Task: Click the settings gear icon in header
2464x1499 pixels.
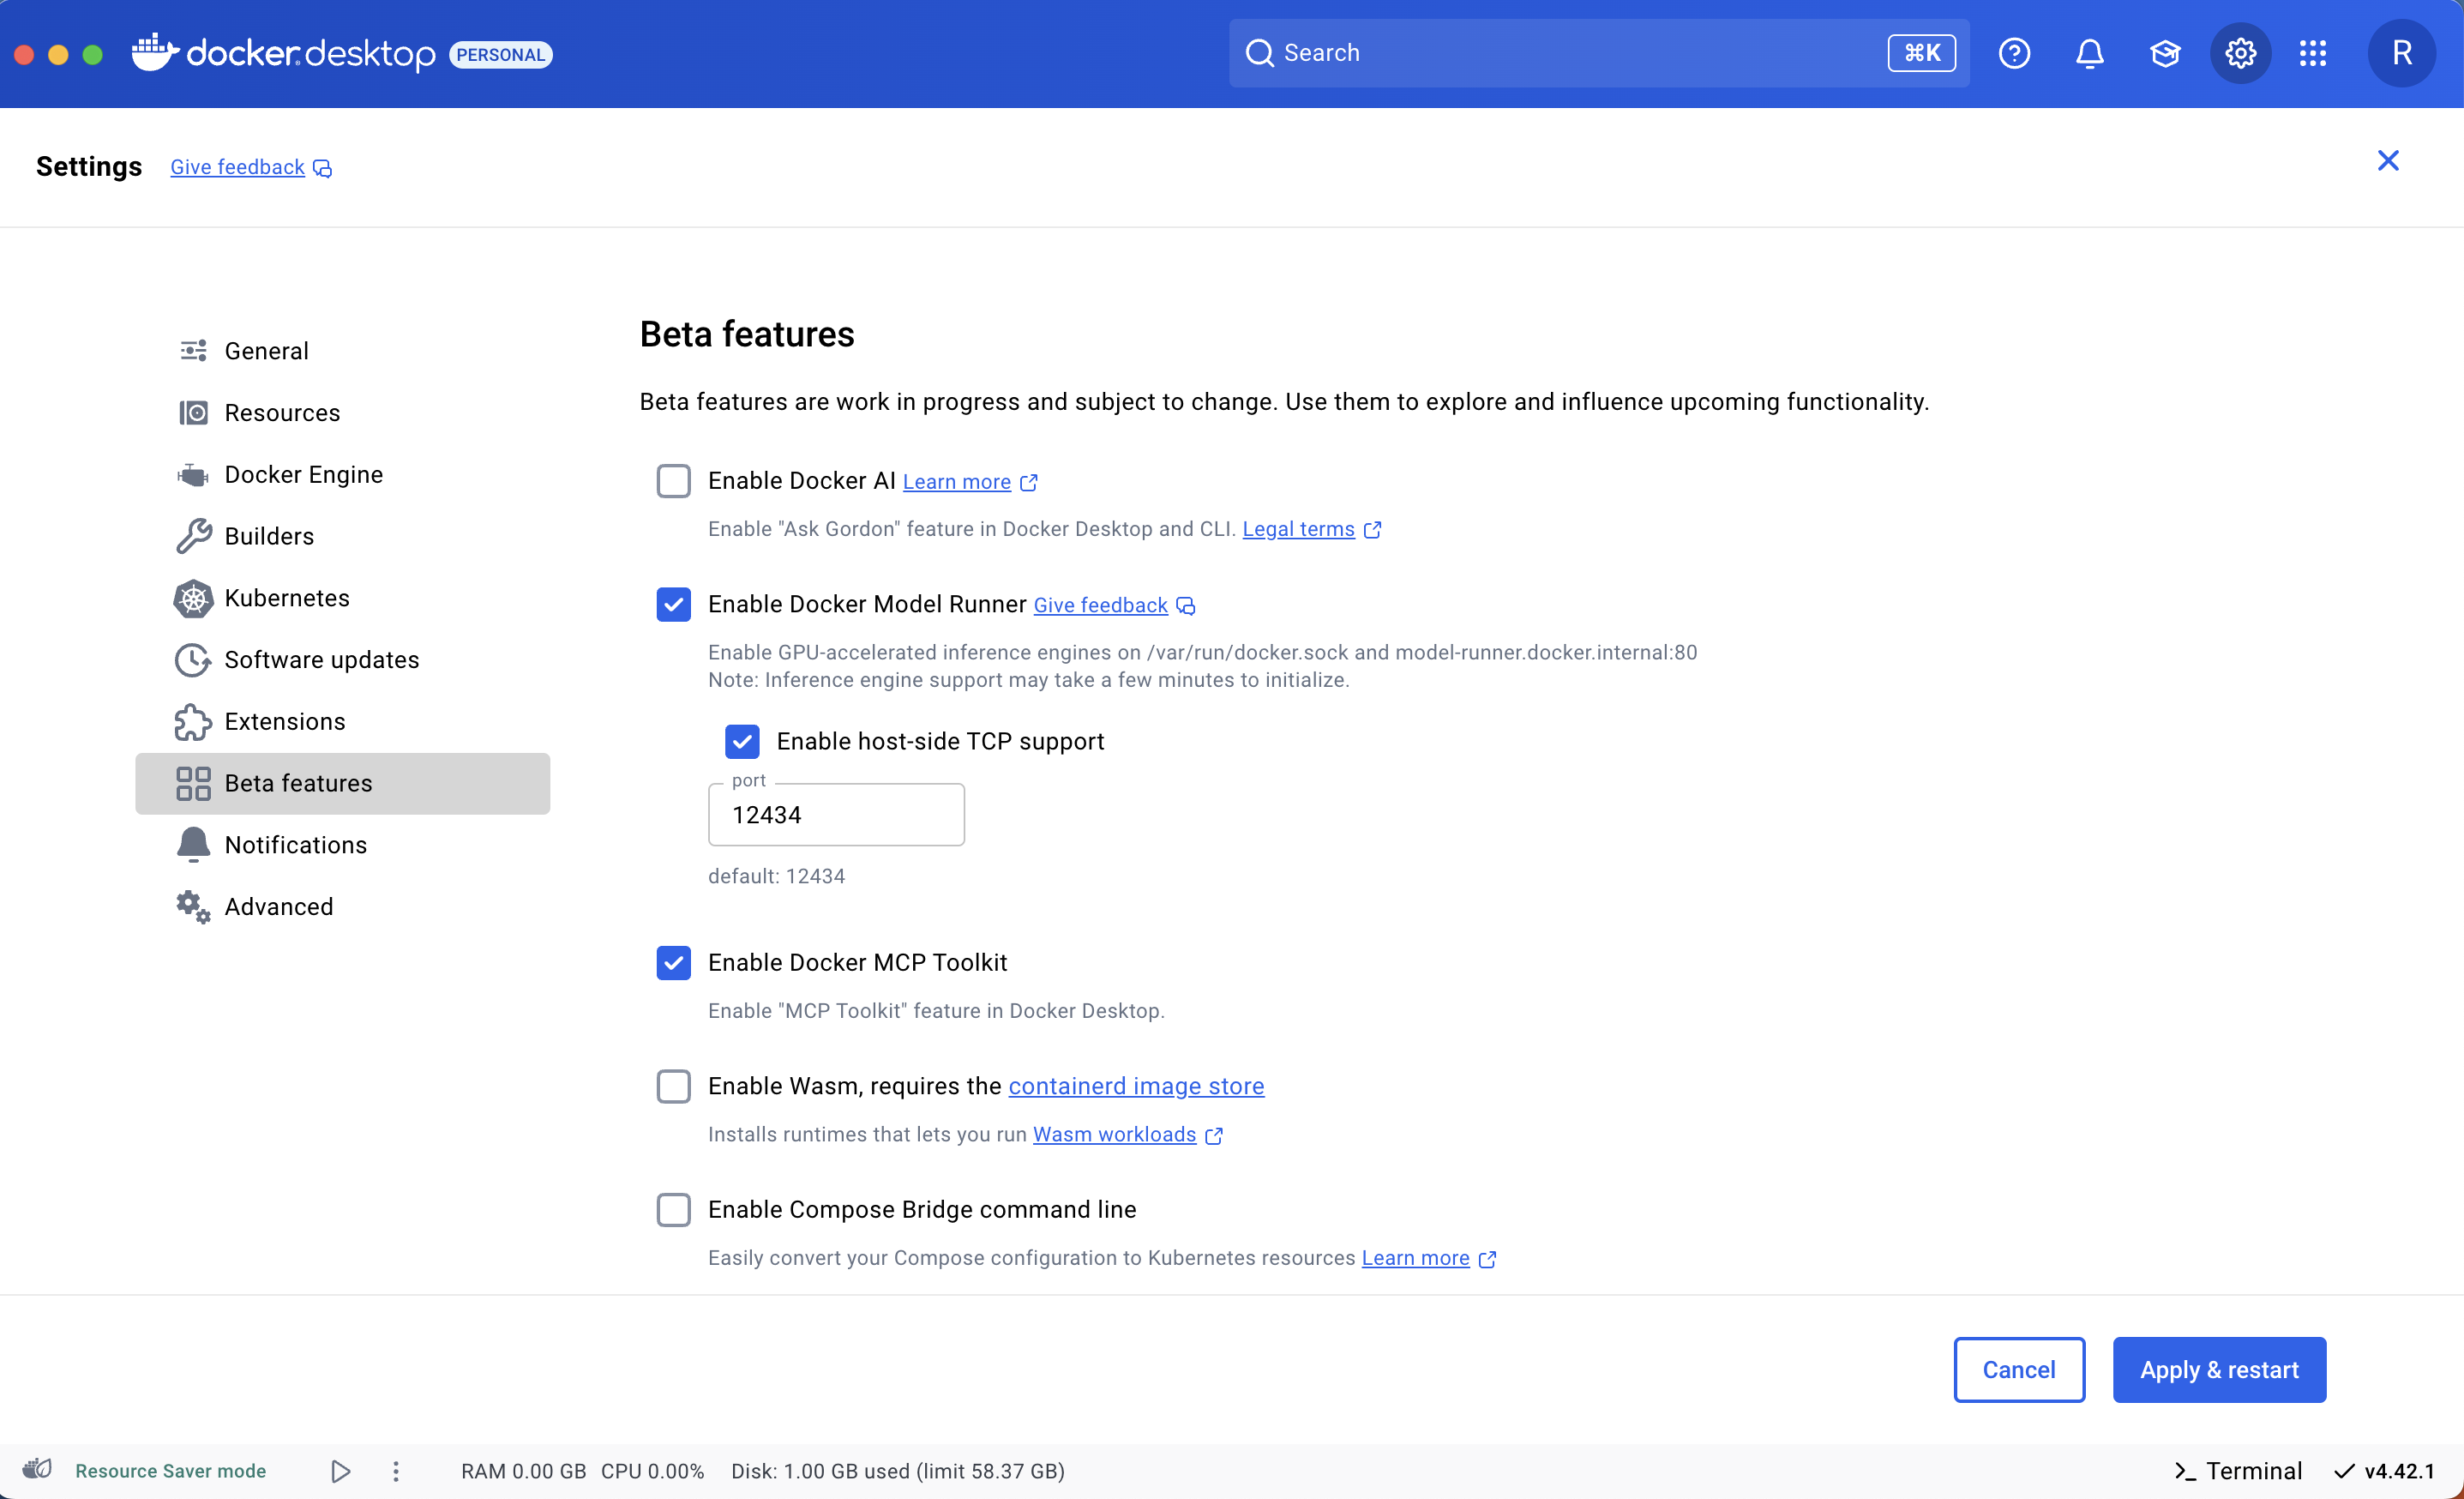Action: click(x=2240, y=53)
